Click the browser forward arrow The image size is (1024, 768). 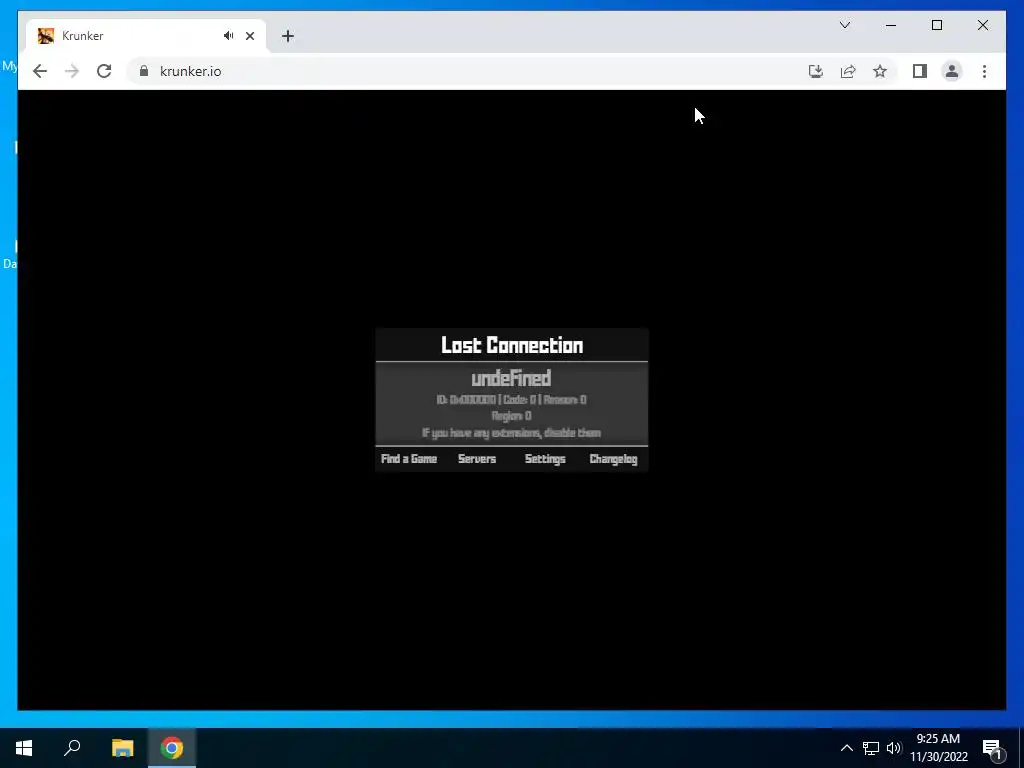point(72,71)
